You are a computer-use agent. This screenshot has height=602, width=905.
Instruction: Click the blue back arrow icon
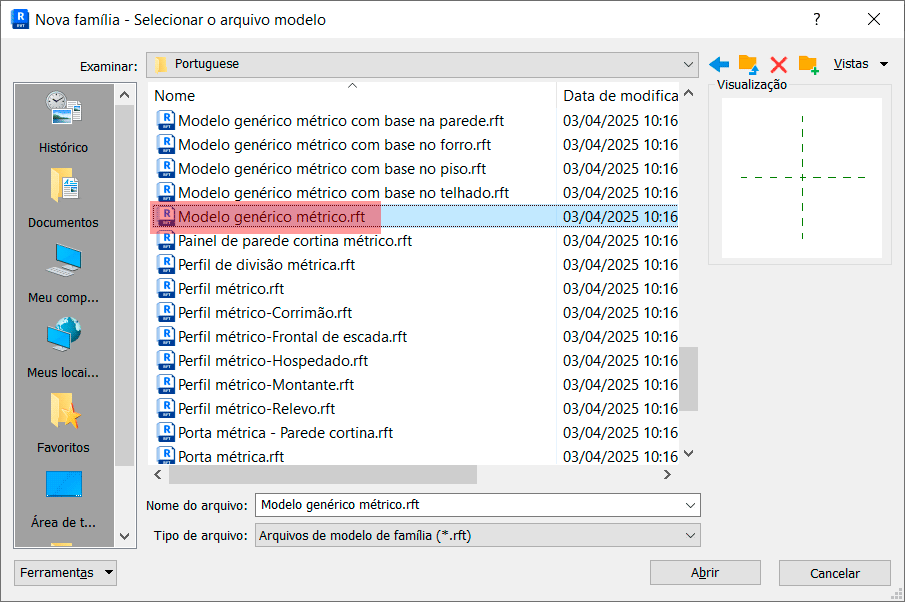click(x=719, y=64)
